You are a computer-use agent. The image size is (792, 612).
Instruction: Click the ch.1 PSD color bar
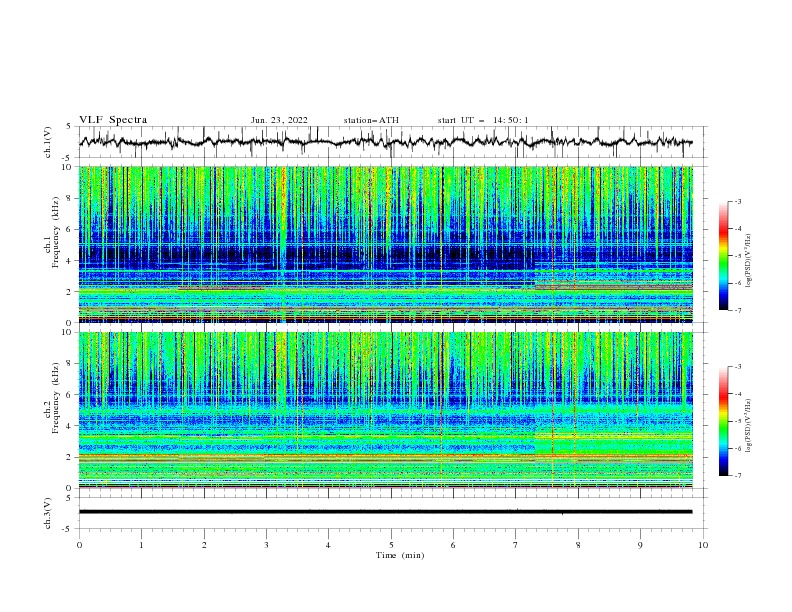pyautogui.click(x=724, y=256)
